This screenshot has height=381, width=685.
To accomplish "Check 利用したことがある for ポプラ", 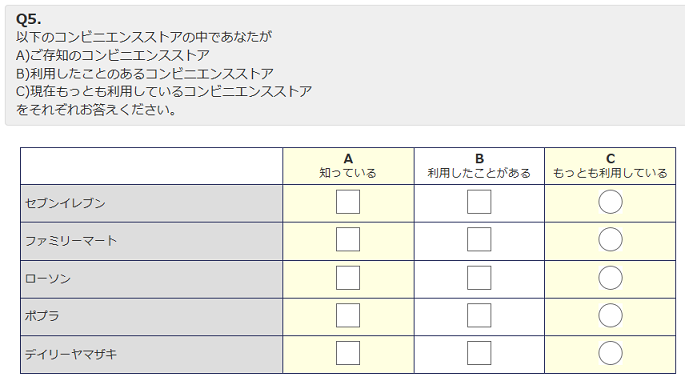I will coord(479,315).
